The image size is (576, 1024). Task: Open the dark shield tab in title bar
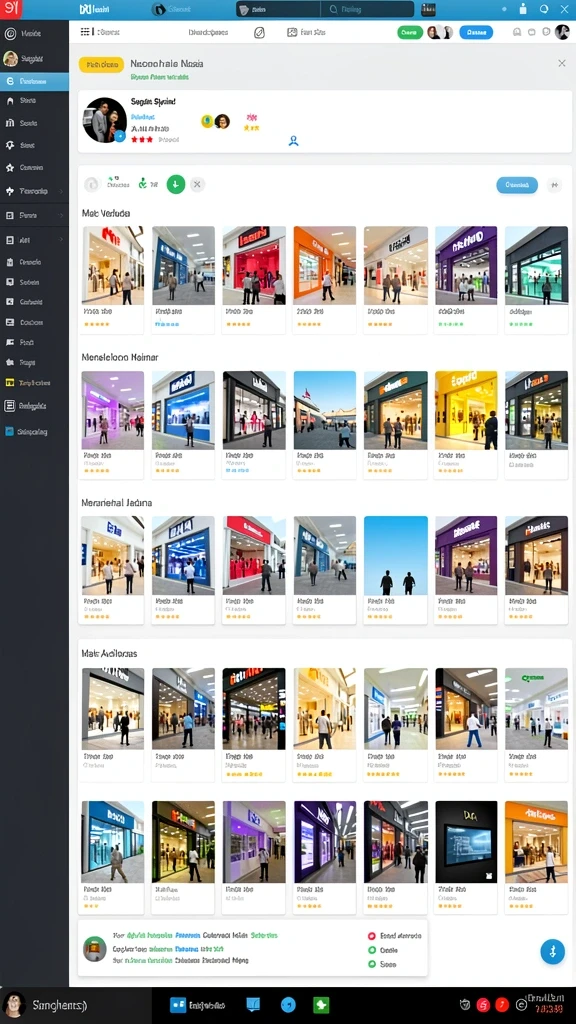pos(278,9)
